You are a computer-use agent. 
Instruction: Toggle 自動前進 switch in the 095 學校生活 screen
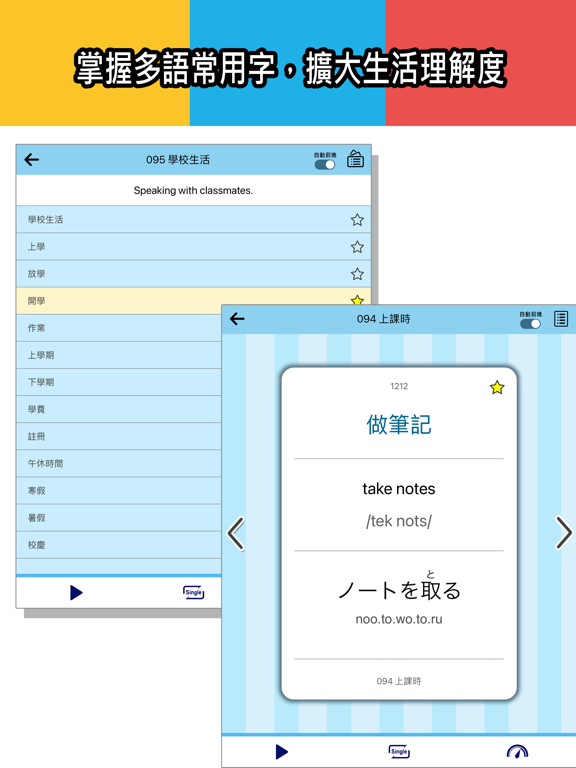[x=325, y=165]
